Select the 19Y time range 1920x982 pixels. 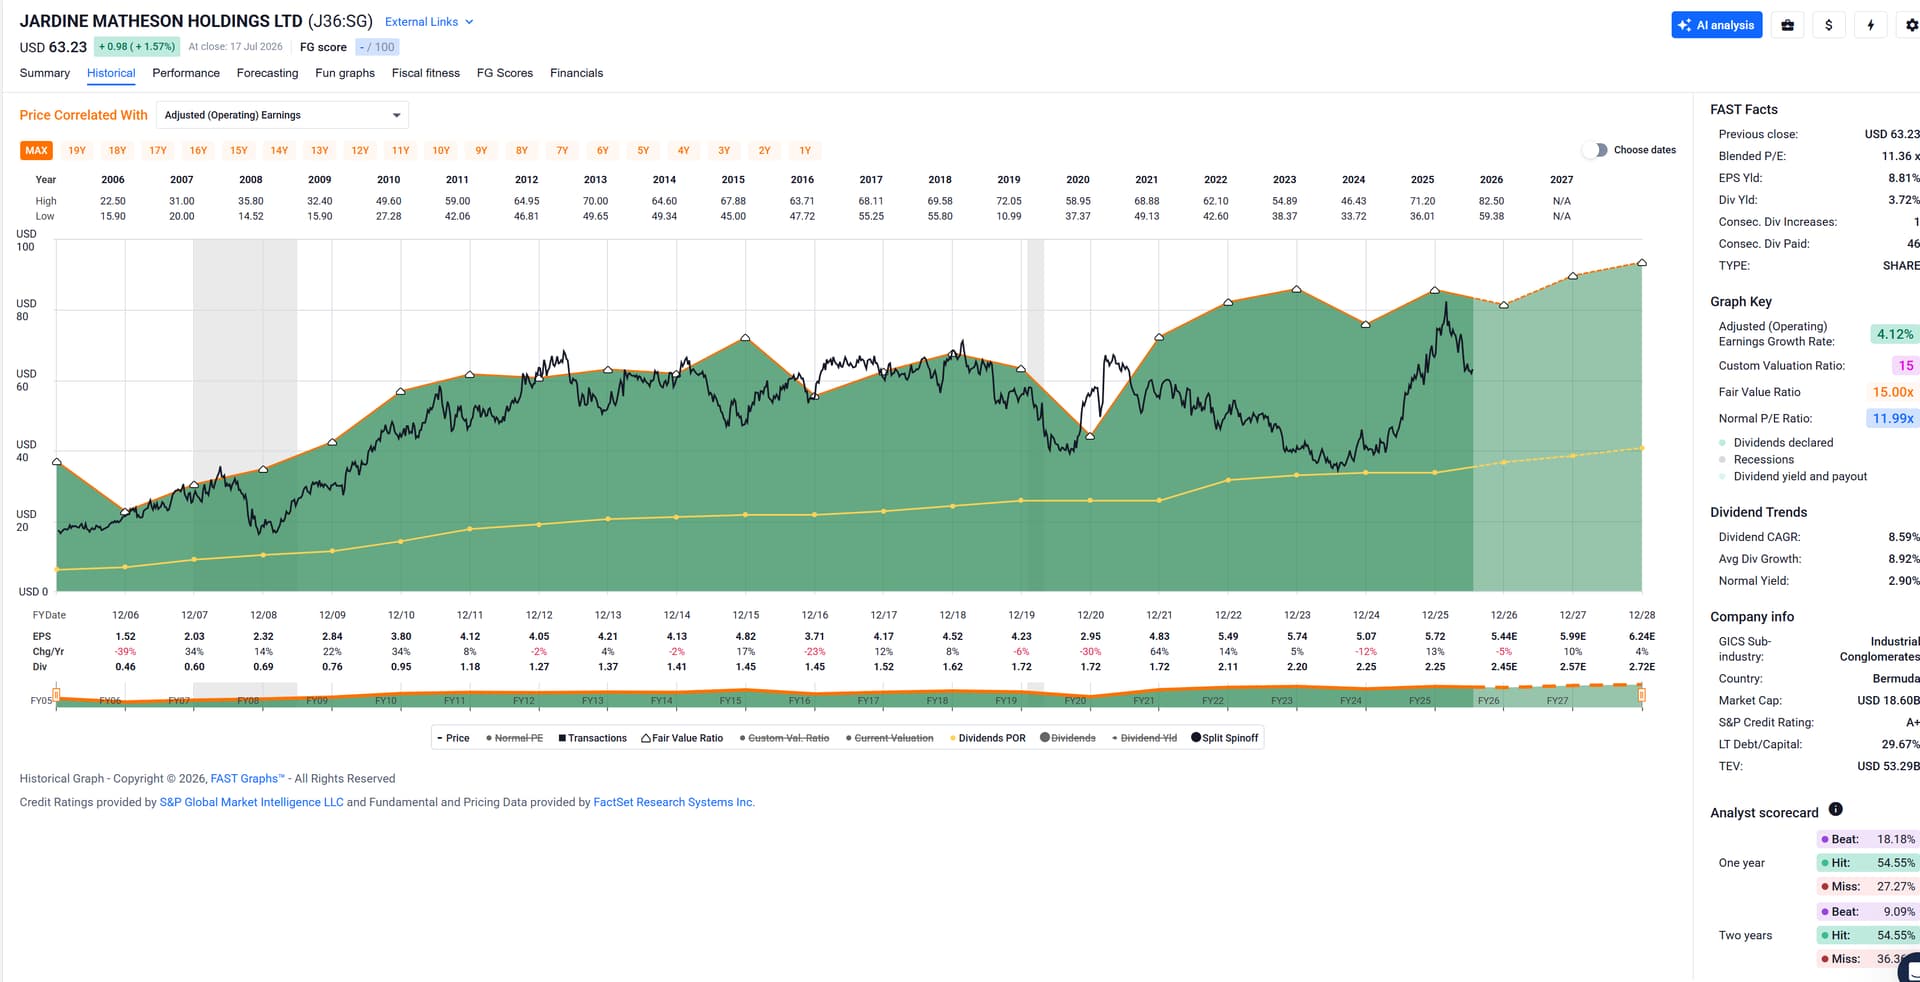coord(77,151)
